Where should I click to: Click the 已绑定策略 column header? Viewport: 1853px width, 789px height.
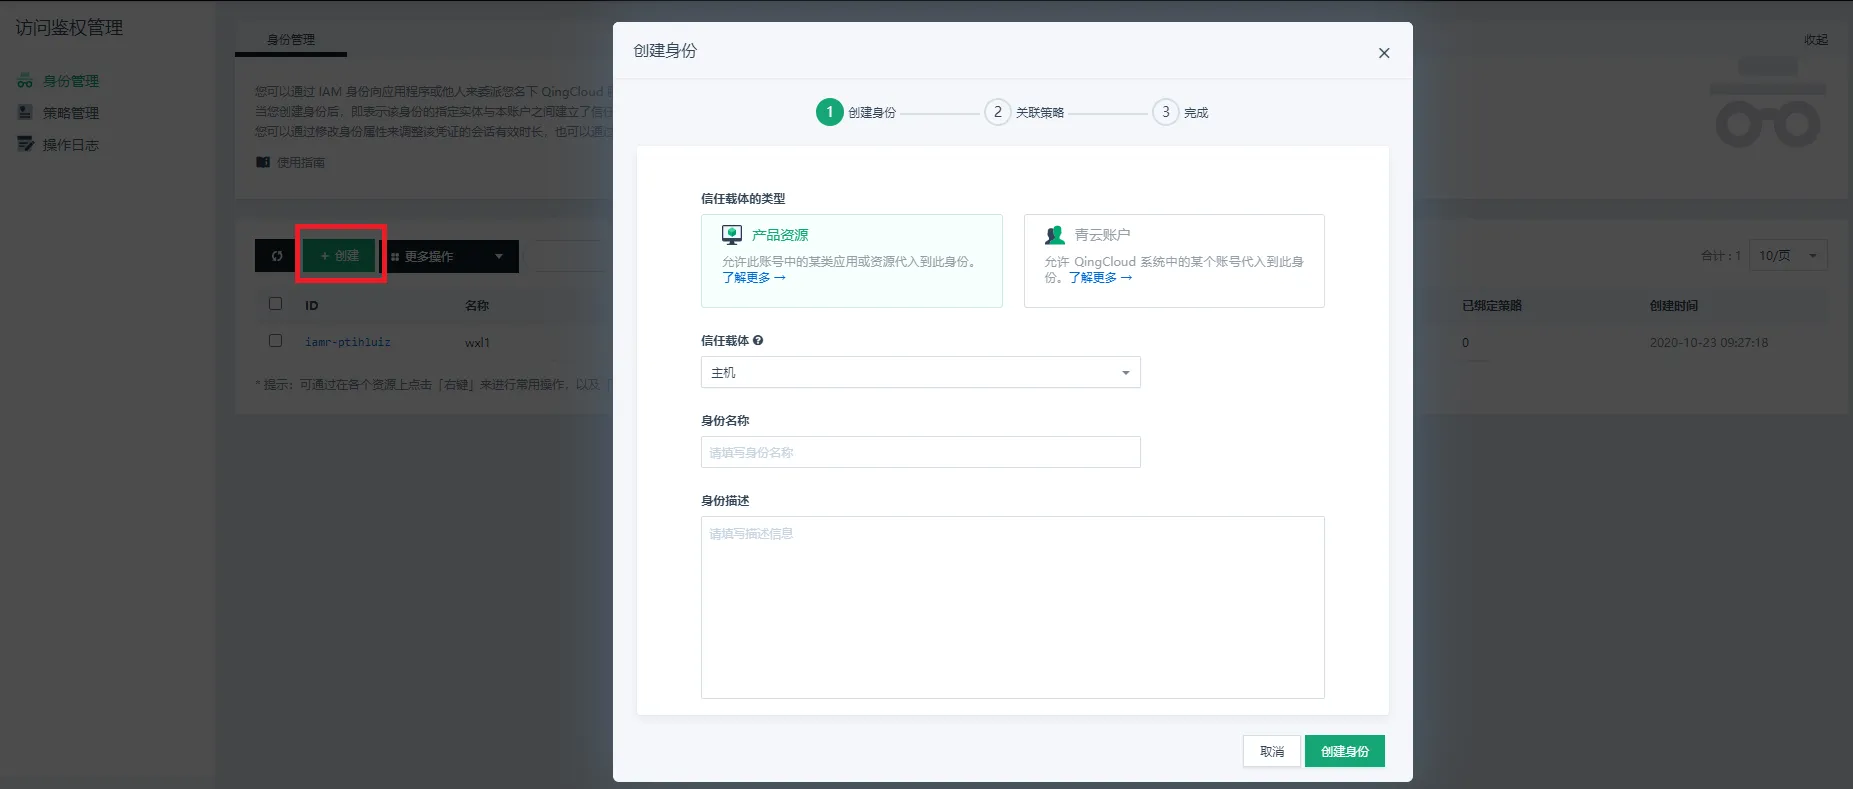click(x=1492, y=306)
